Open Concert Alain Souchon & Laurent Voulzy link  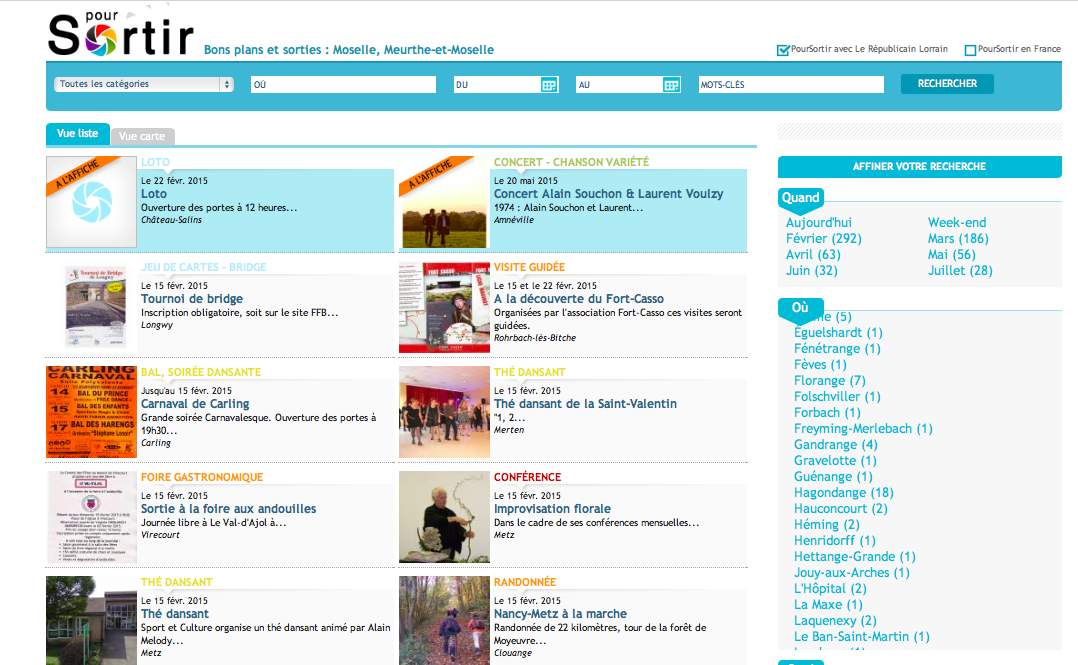click(x=608, y=194)
